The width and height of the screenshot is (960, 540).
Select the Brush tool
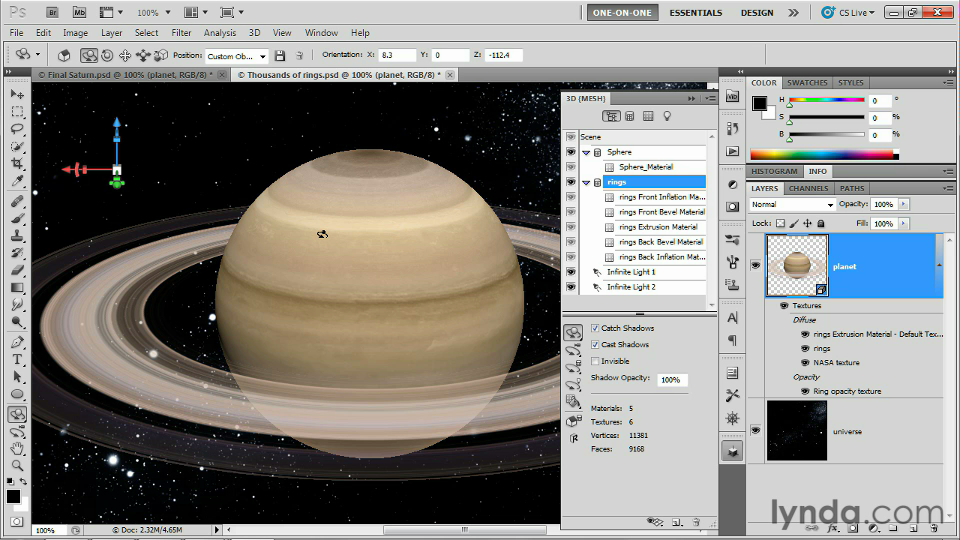pyautogui.click(x=17, y=219)
